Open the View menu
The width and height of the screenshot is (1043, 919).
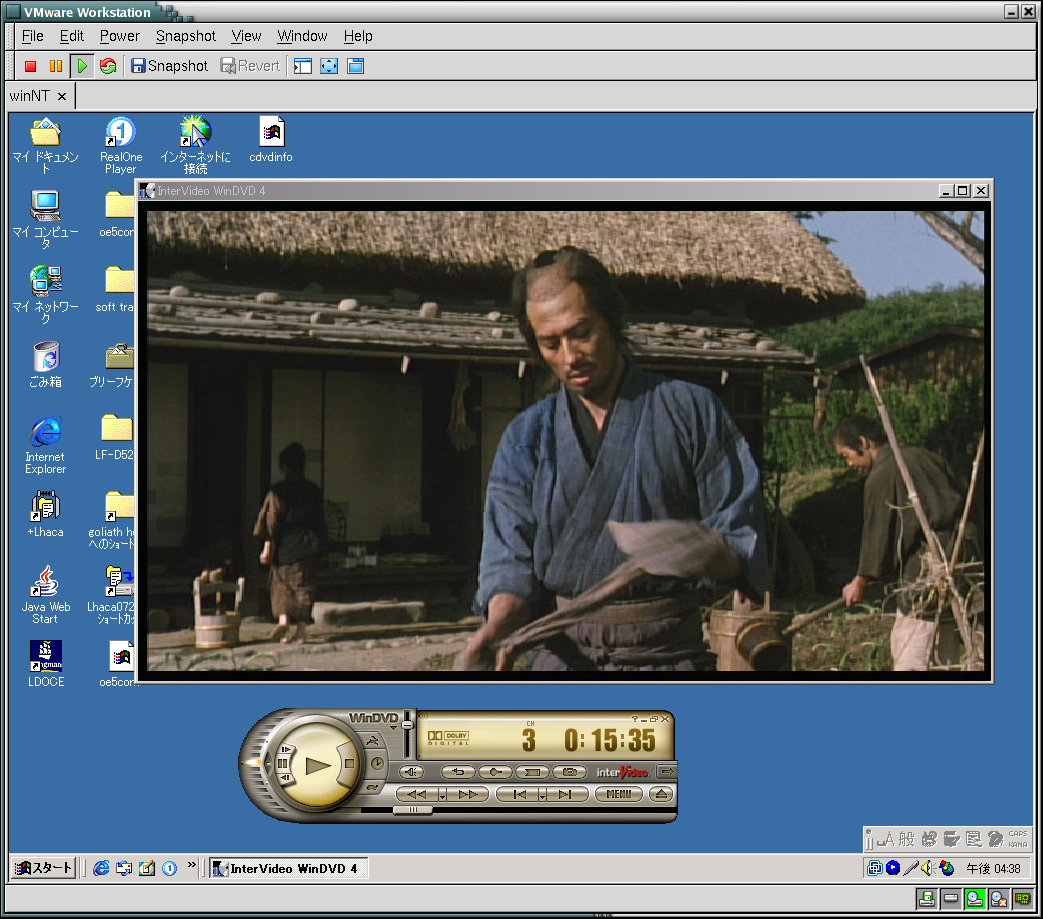(x=246, y=36)
